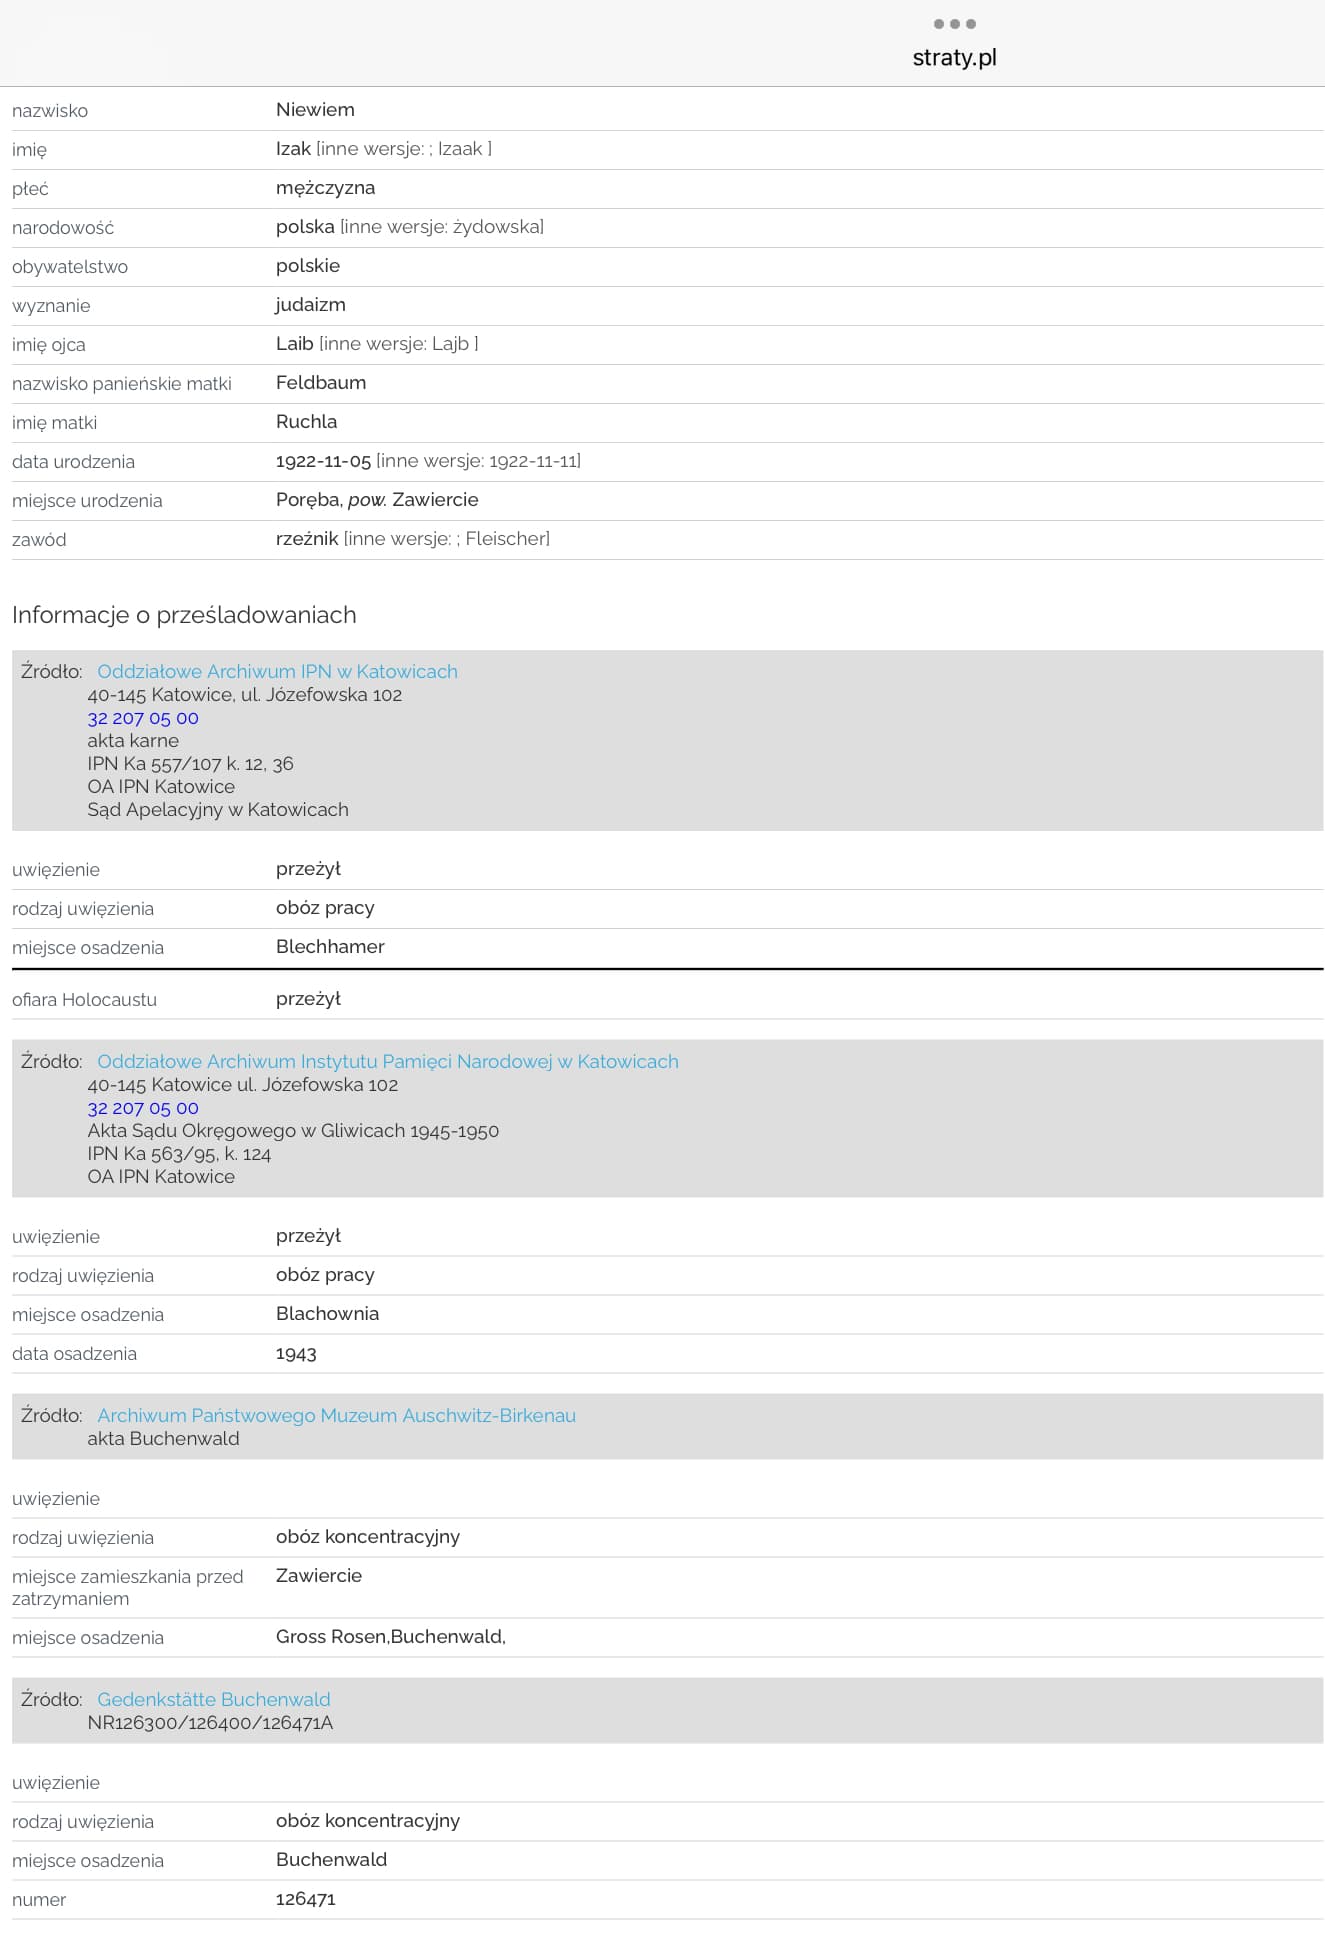The image size is (1325, 1935).
Task: Open the Oddziałowe Archiwum IPN w Katowicach link
Action: [x=277, y=672]
